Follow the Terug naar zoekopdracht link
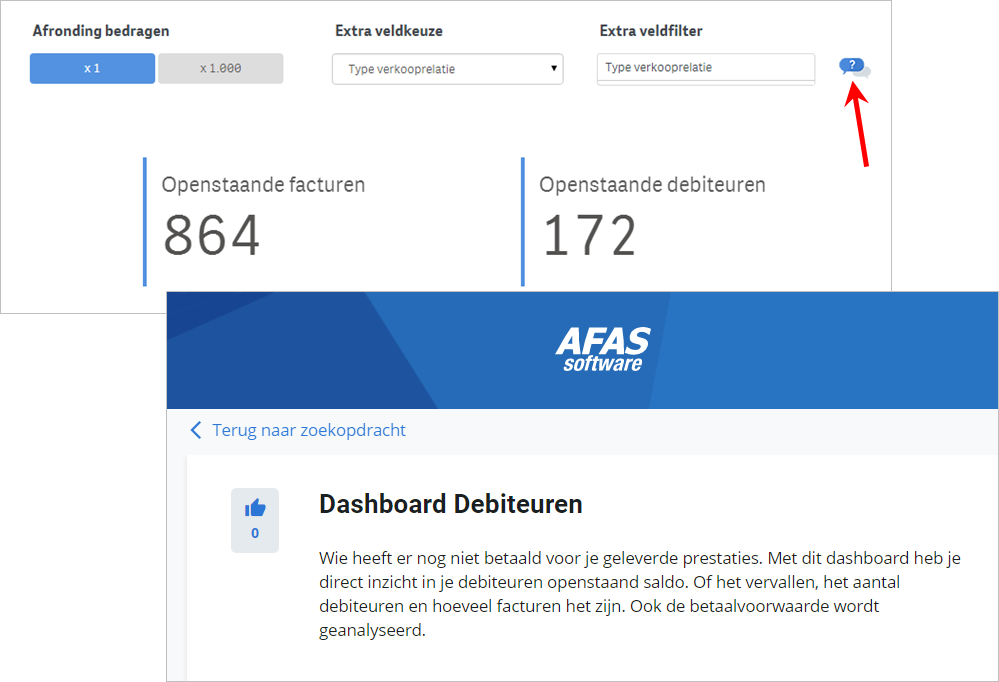 308,430
